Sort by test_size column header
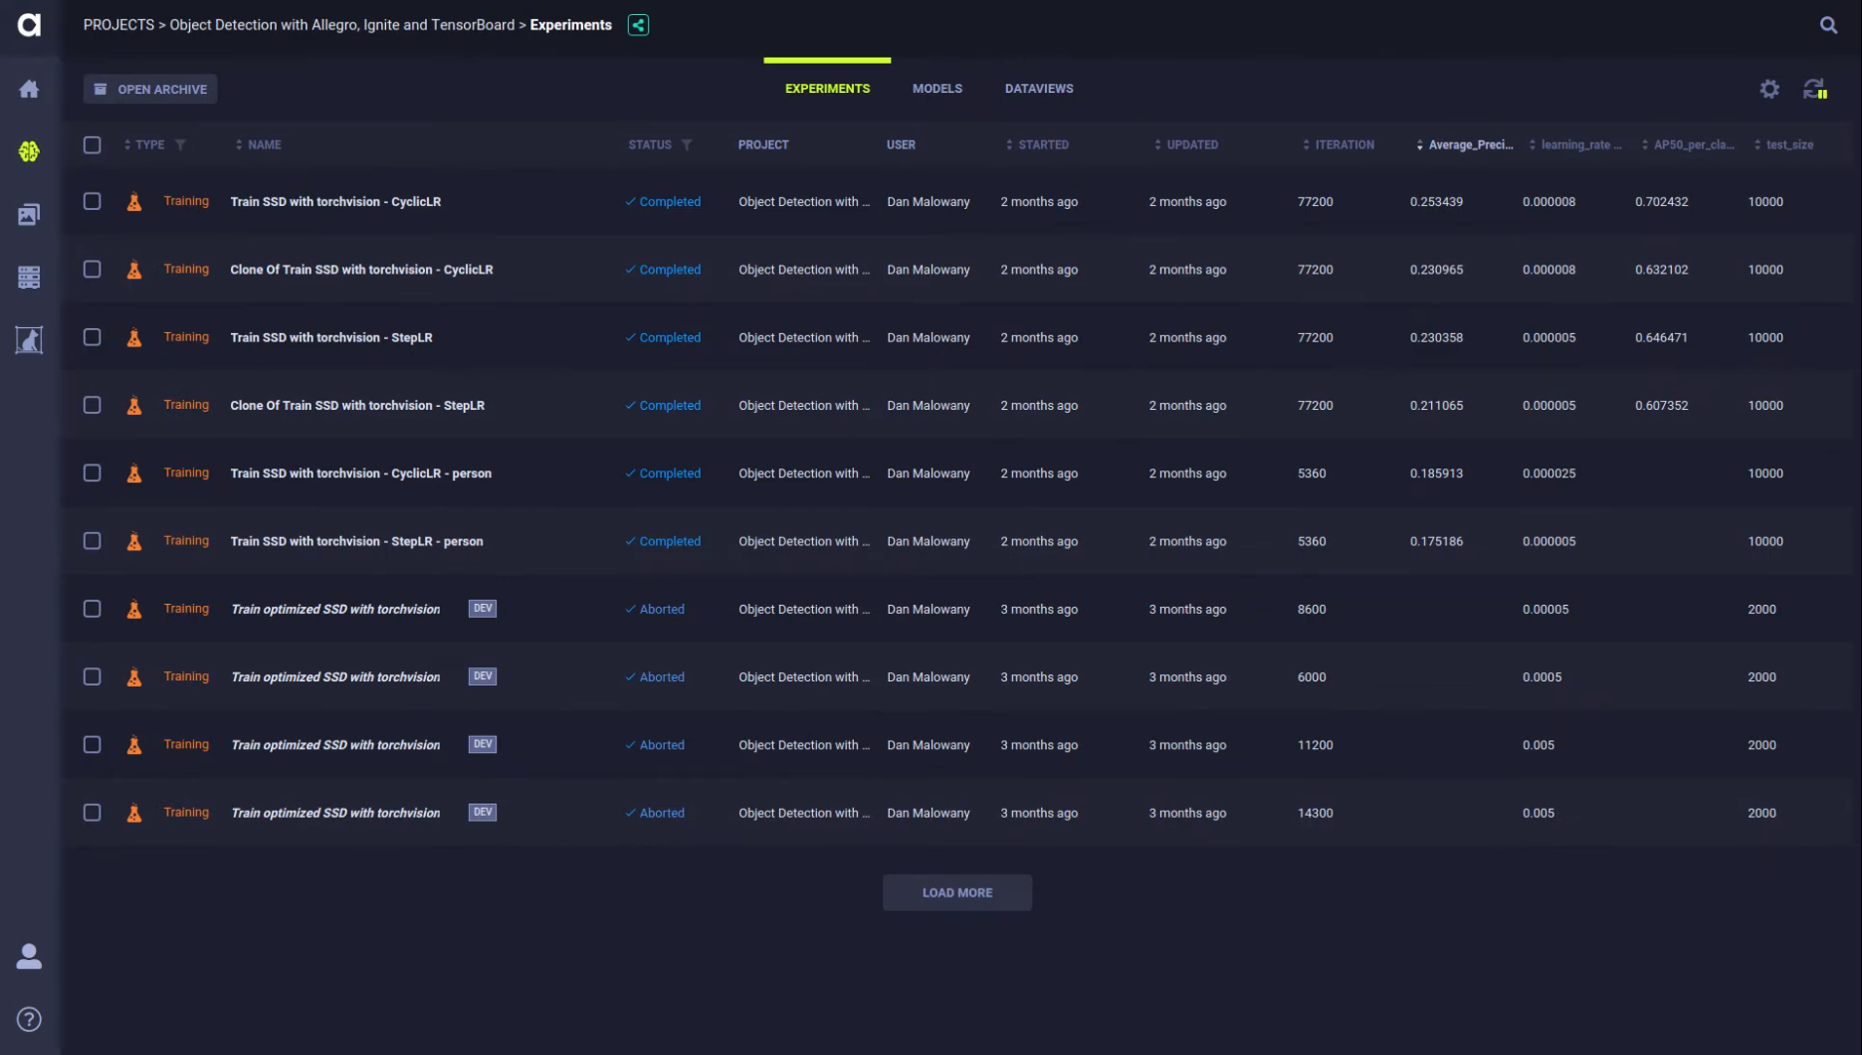 pyautogui.click(x=1785, y=145)
